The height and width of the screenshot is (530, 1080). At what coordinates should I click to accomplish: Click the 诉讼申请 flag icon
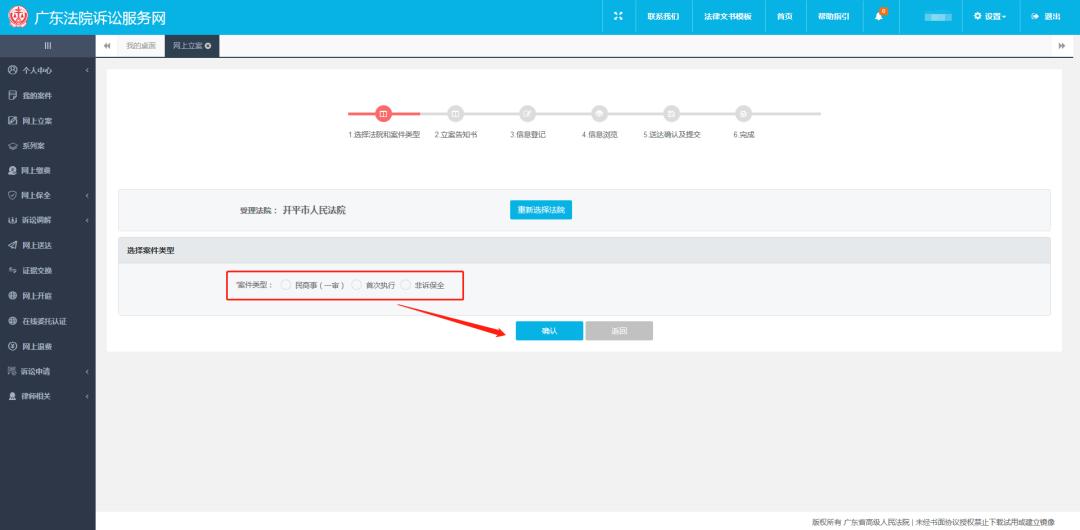12,371
